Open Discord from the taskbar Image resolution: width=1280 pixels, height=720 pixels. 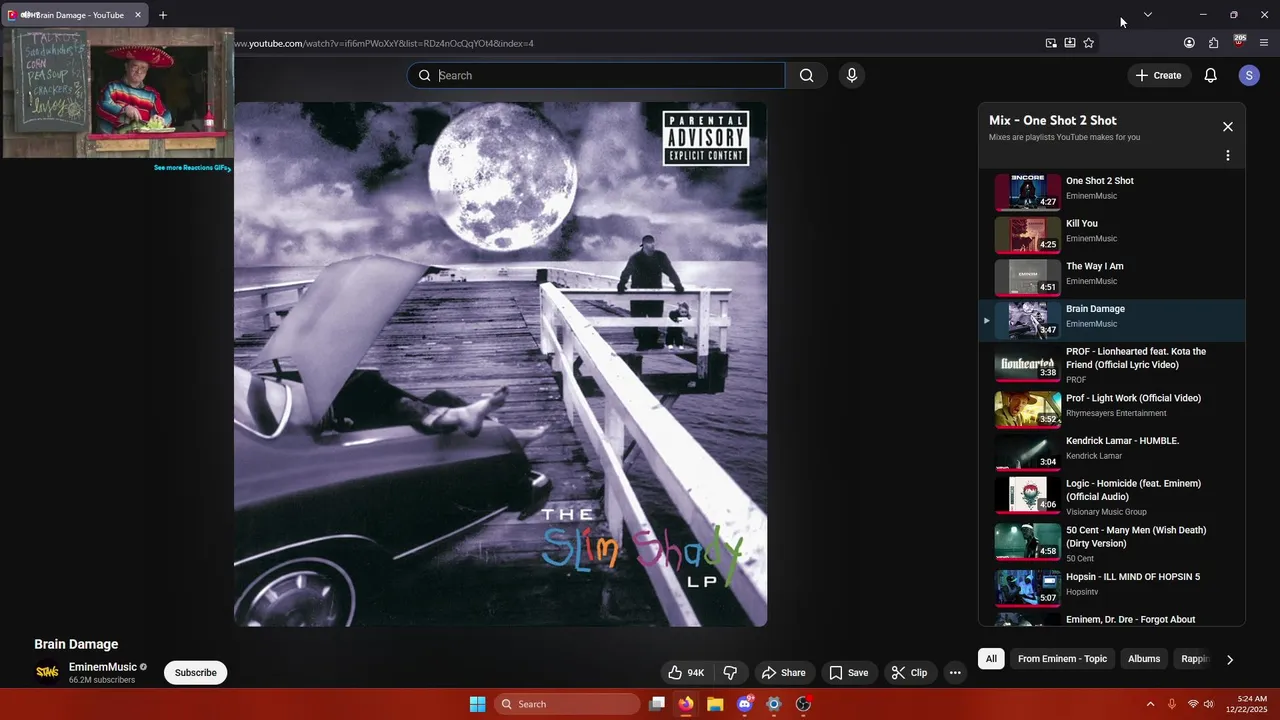[744, 704]
